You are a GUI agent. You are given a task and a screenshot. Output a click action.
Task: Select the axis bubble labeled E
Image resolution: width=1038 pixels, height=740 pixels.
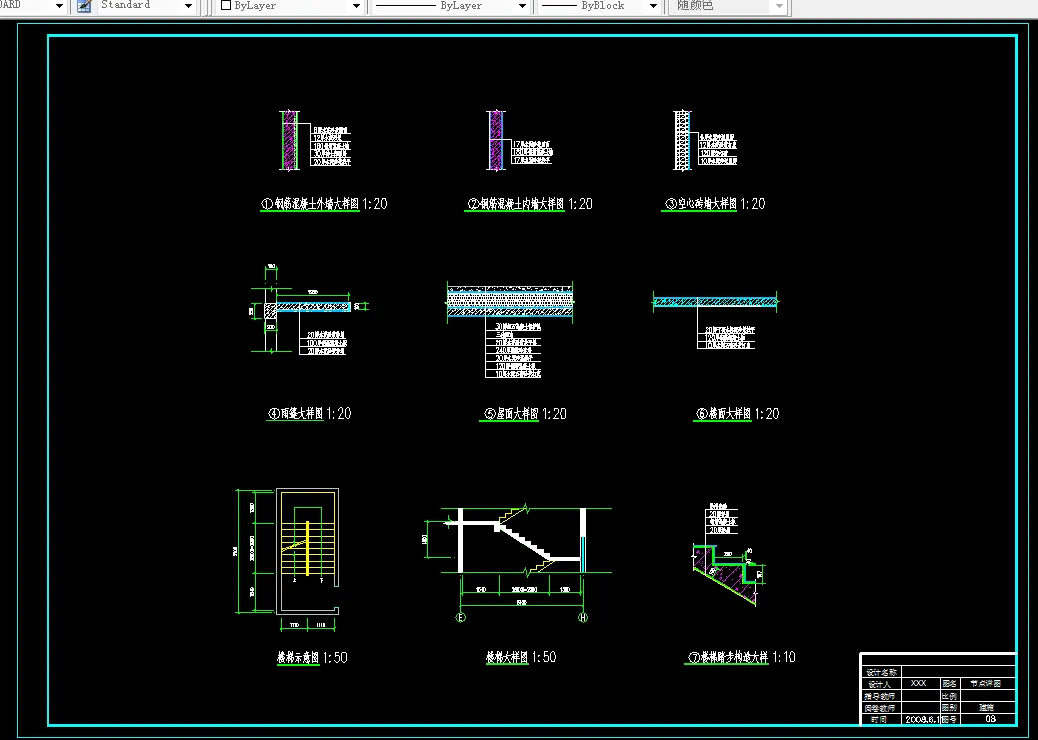pyautogui.click(x=461, y=618)
